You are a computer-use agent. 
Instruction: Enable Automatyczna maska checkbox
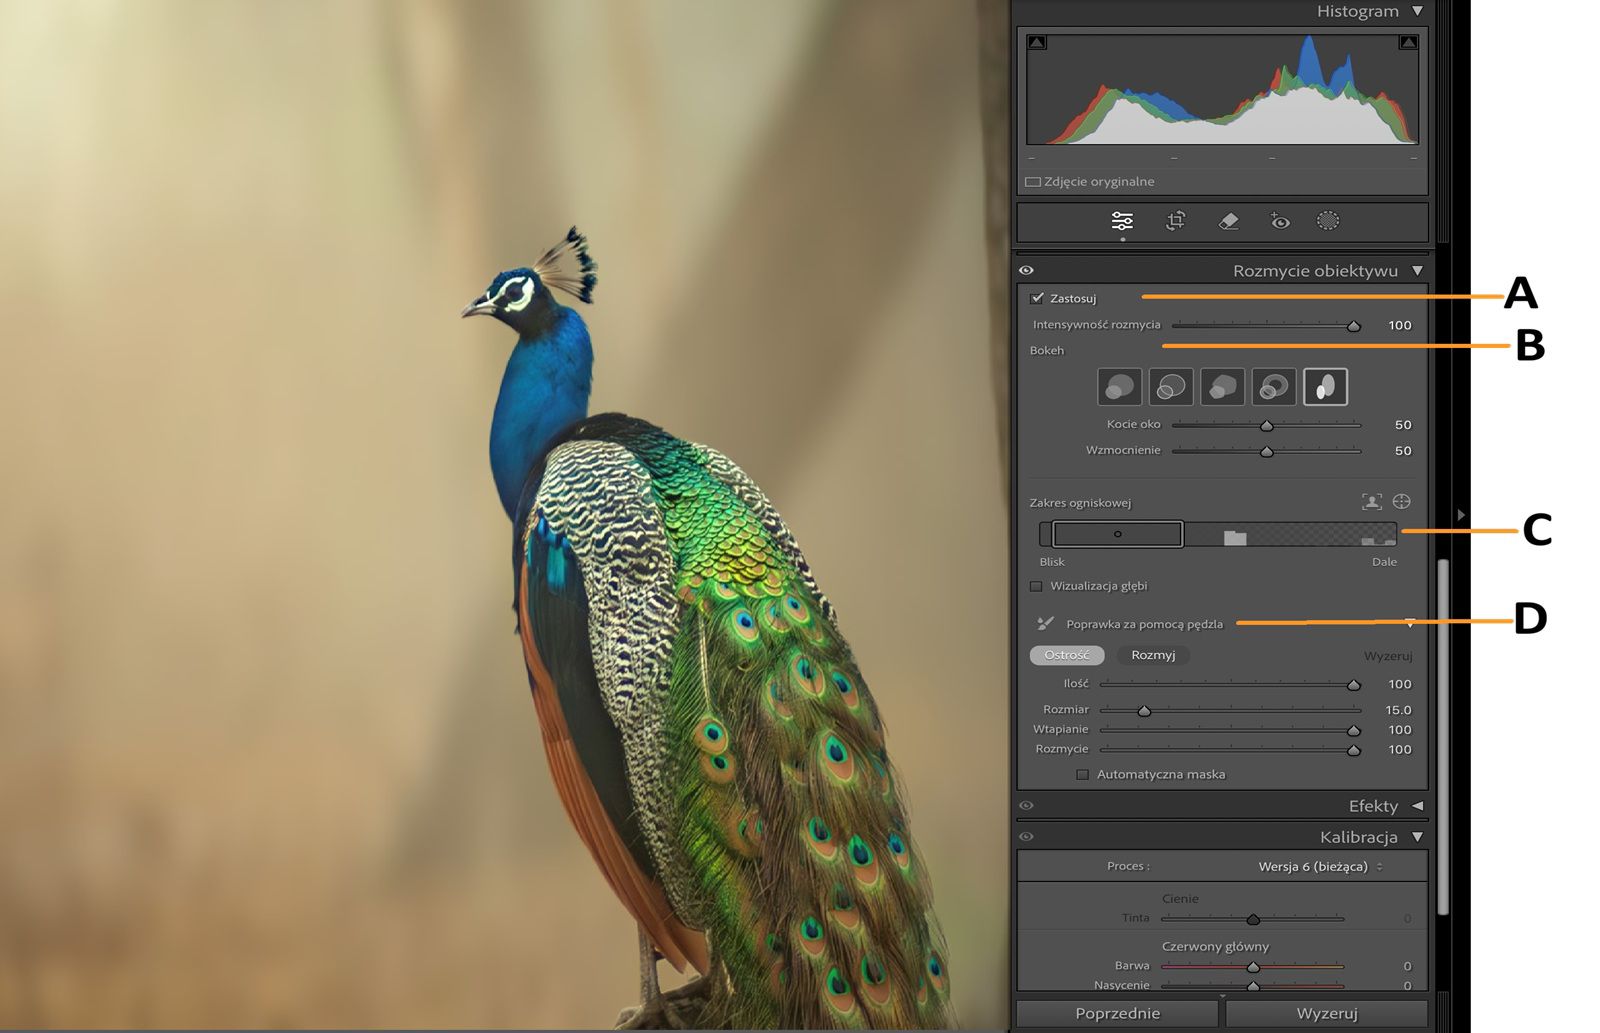pyautogui.click(x=1082, y=774)
